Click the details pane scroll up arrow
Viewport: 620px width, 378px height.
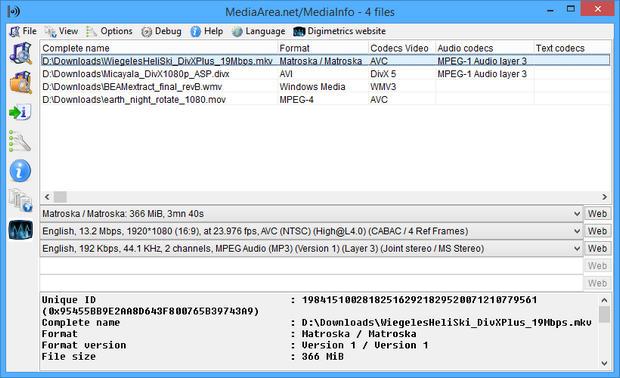click(604, 300)
